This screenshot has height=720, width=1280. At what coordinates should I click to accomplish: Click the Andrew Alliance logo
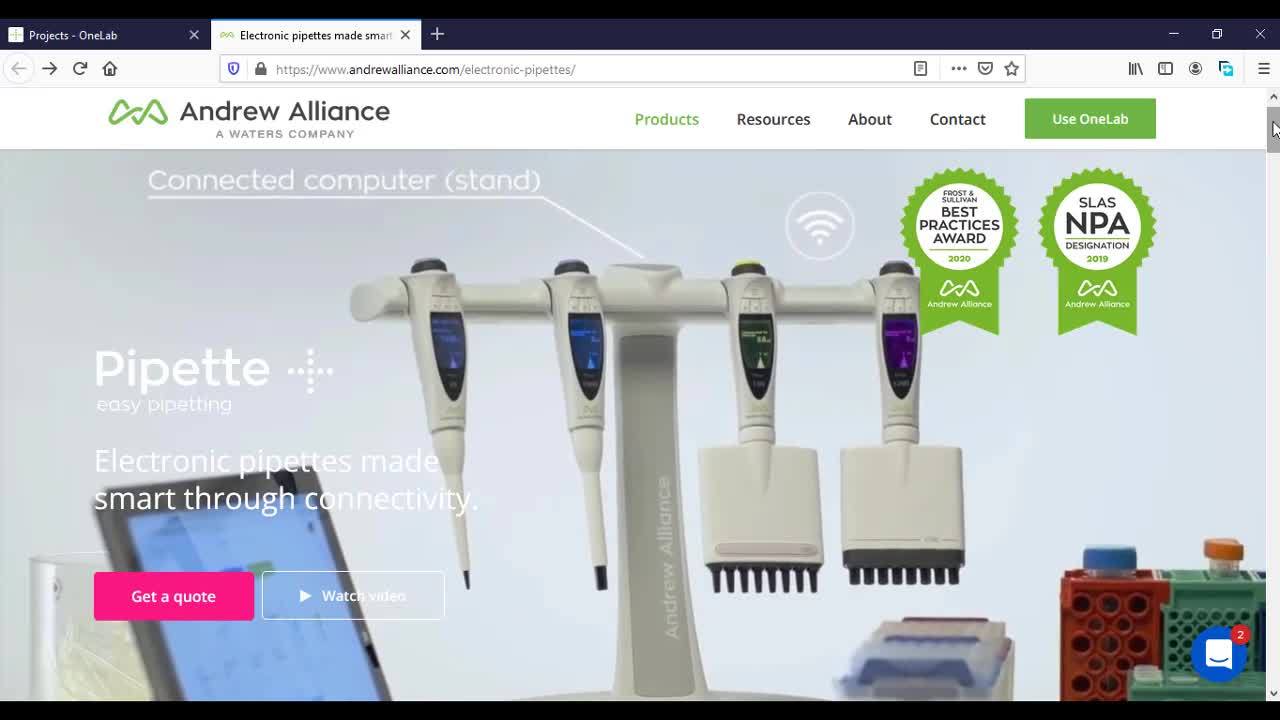249,118
